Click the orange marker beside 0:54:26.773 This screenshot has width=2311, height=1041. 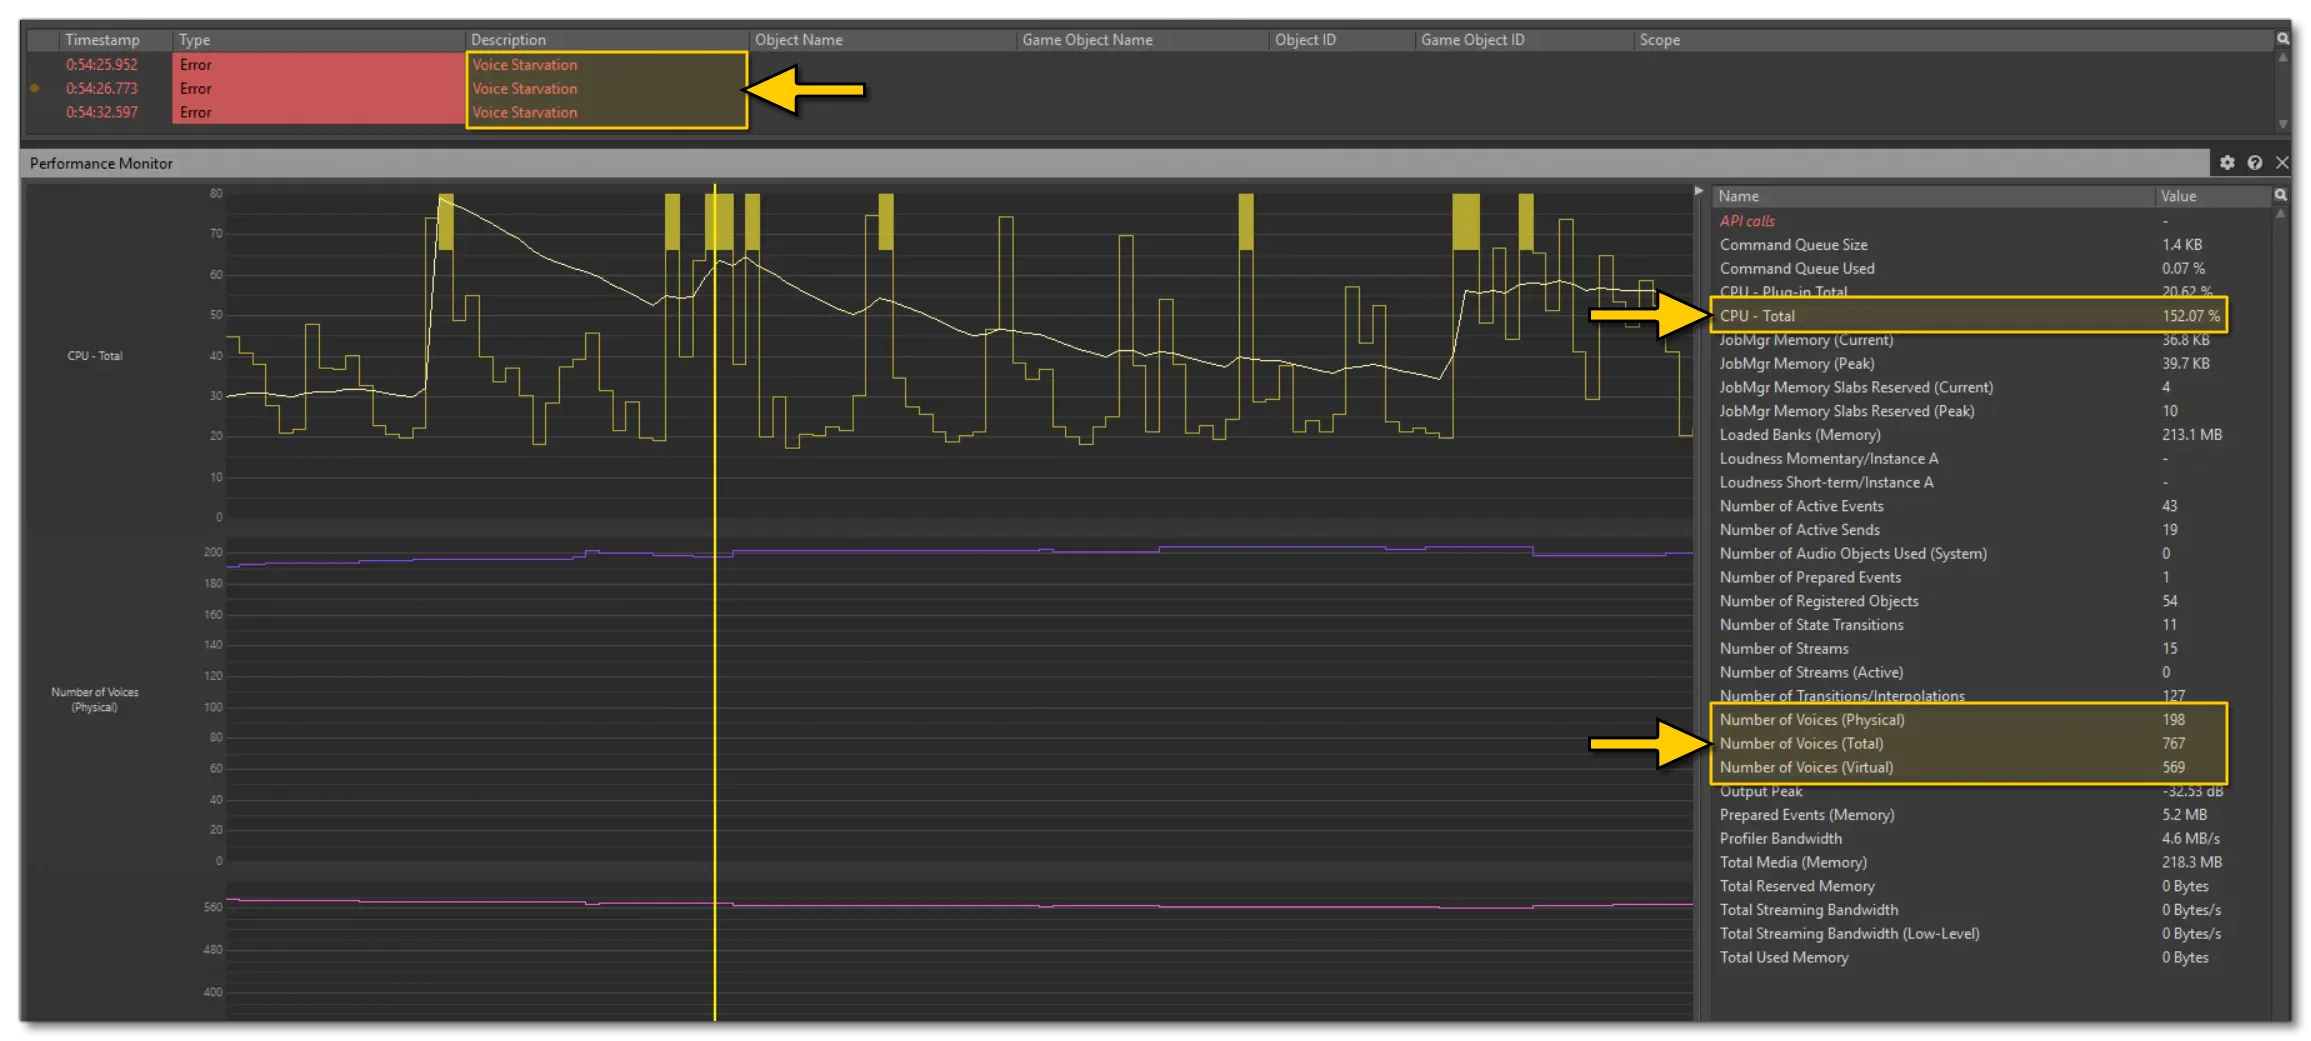tap(35, 89)
